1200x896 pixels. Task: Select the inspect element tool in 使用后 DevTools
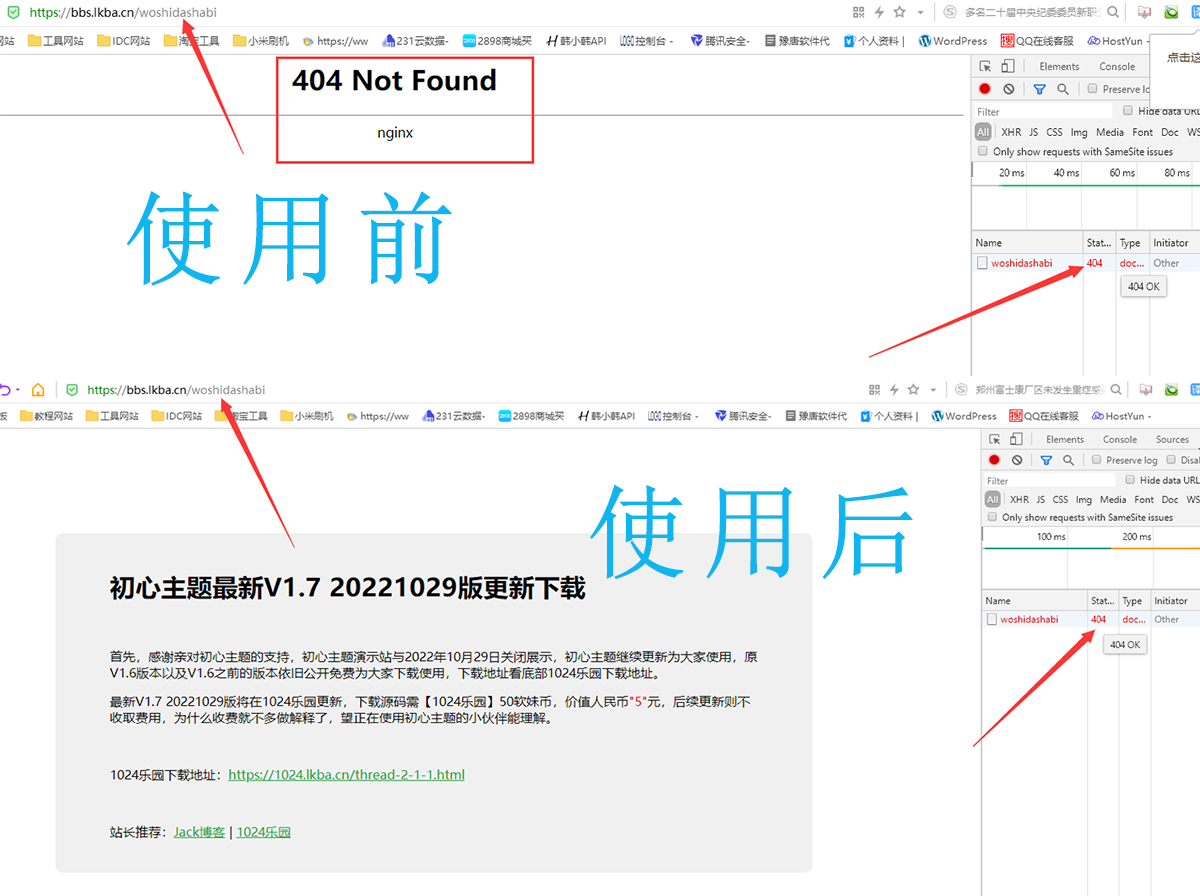click(x=994, y=439)
